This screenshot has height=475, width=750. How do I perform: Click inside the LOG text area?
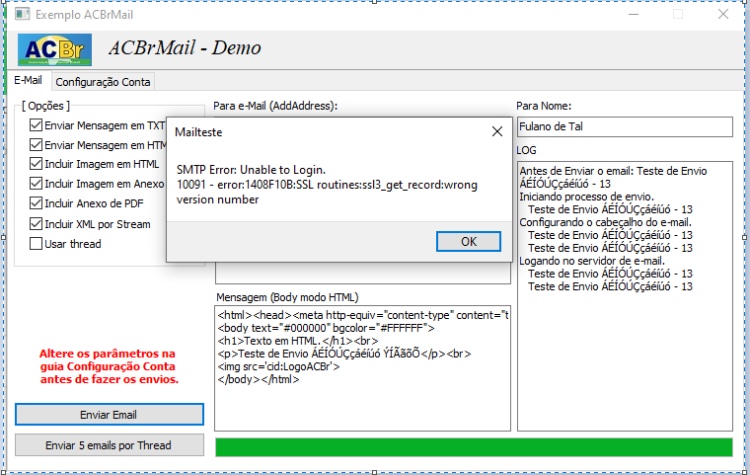(x=625, y=296)
